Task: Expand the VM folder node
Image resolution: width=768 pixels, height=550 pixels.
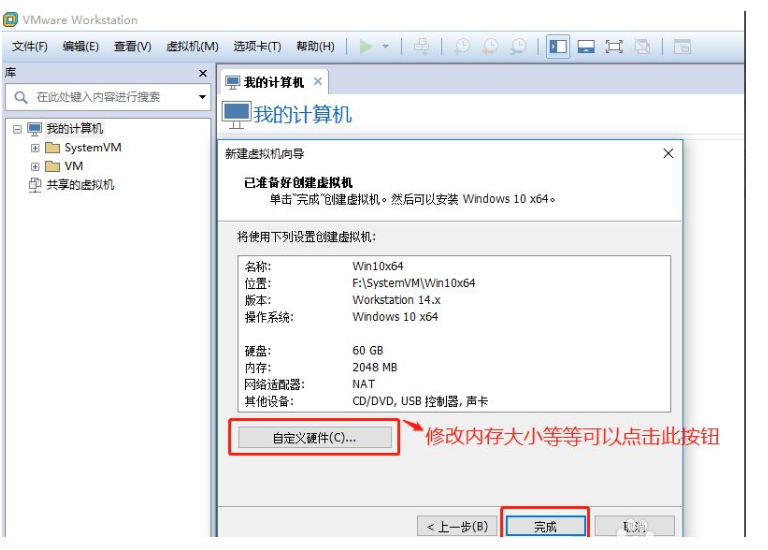Action: pyautogui.click(x=35, y=167)
